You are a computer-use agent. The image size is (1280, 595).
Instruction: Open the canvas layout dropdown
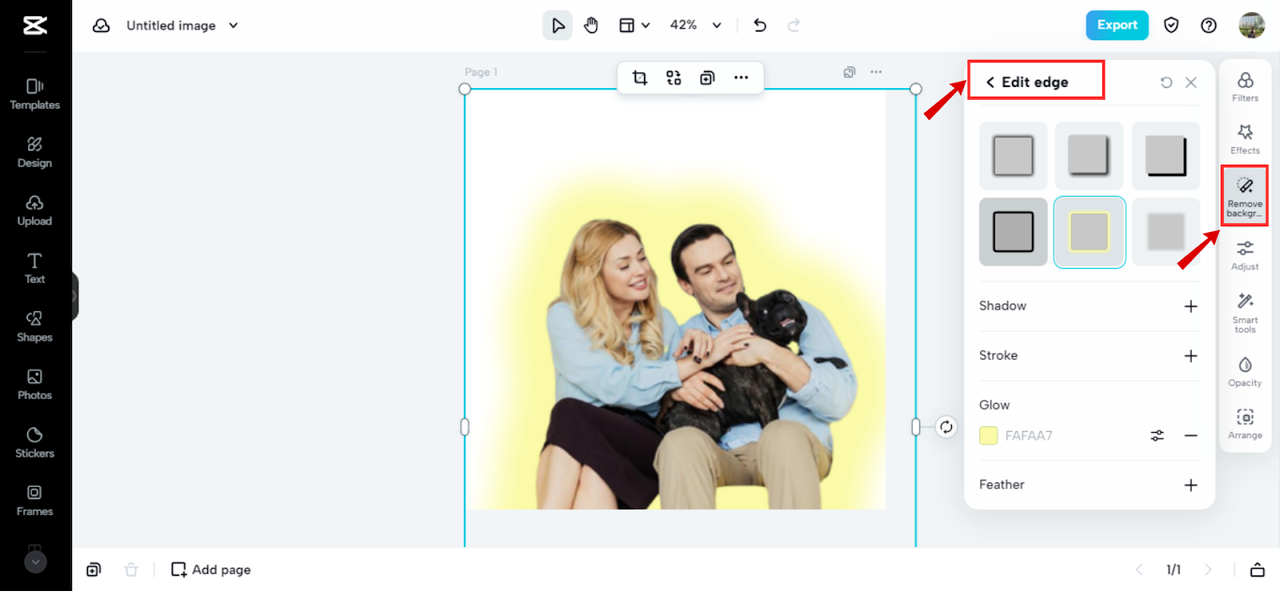(634, 25)
